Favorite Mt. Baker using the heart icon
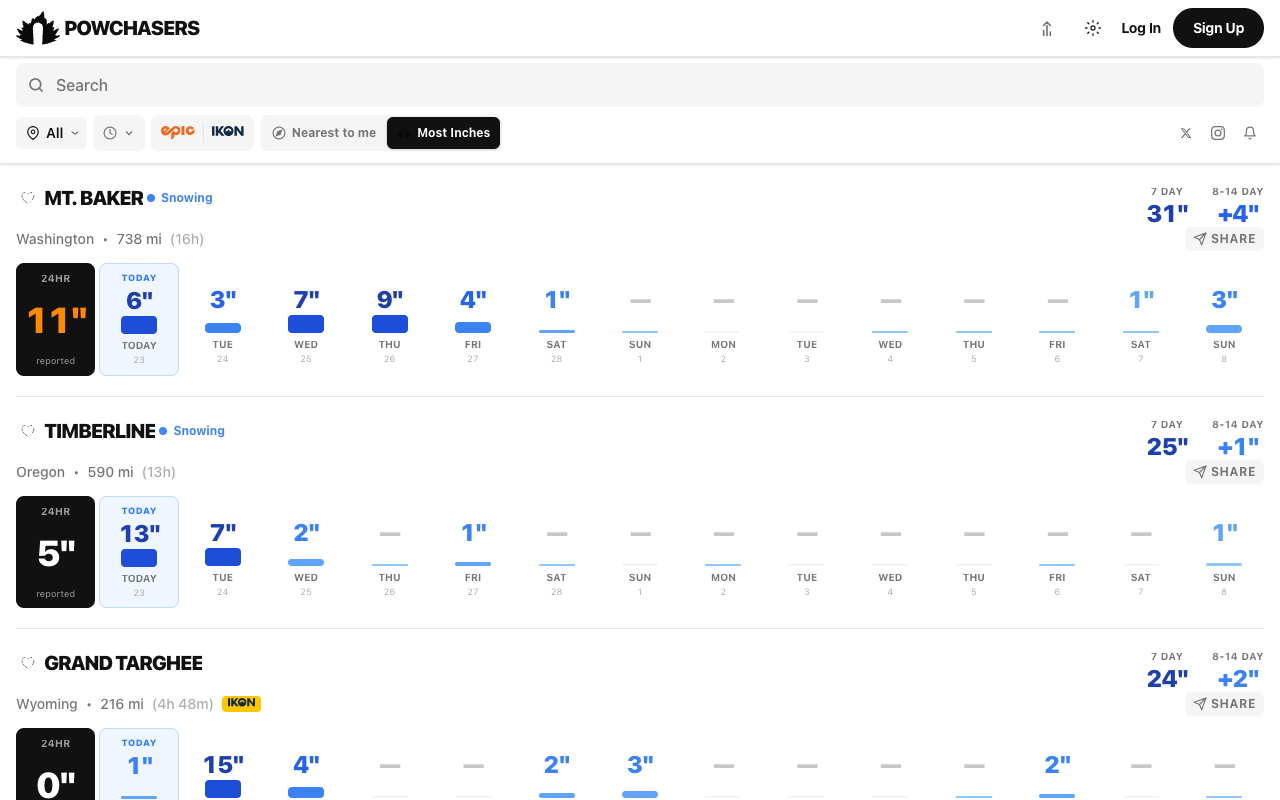 tap(28, 197)
